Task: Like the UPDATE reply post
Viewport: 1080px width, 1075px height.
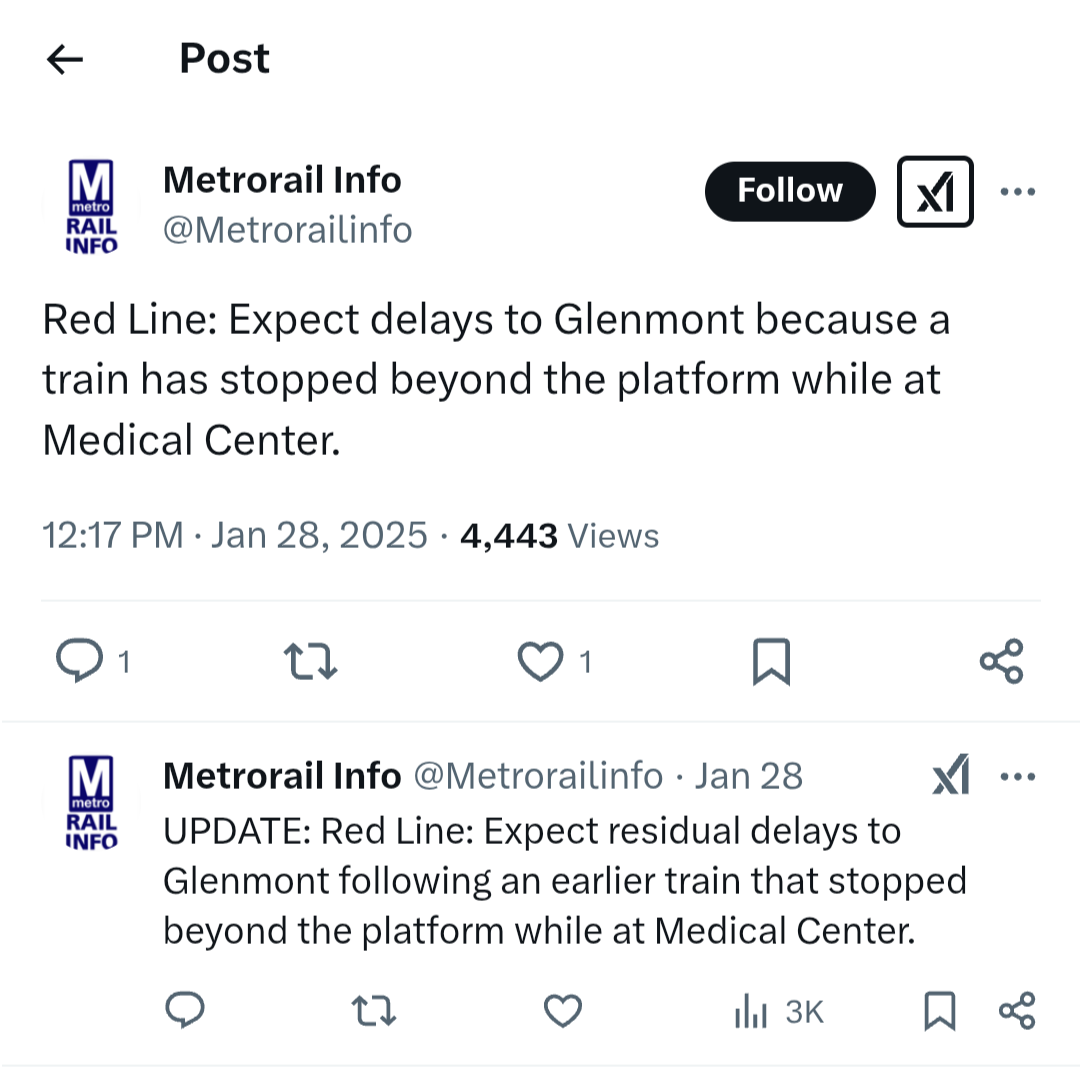Action: 563,1012
